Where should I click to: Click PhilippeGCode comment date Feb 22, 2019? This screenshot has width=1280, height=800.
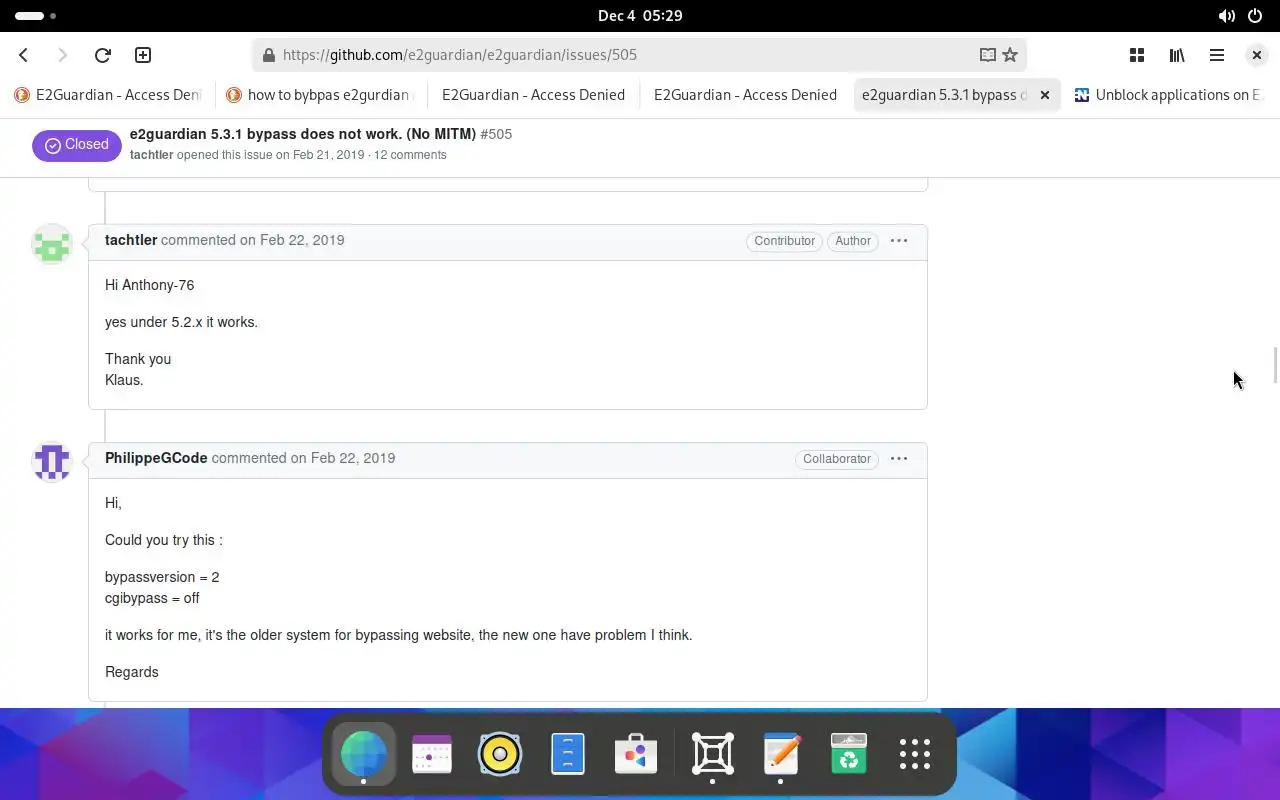click(343, 458)
